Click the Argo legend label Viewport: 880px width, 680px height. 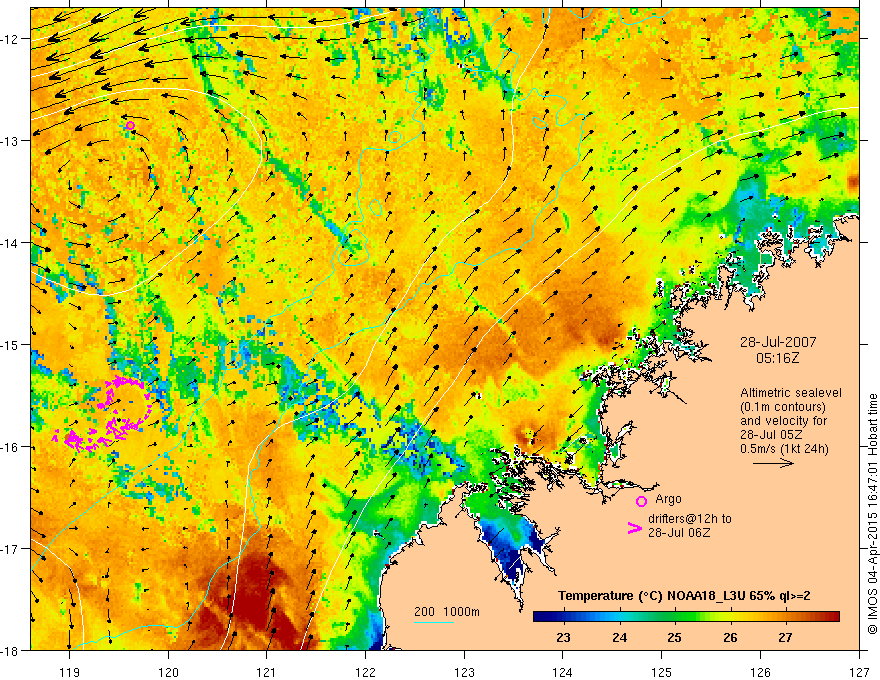pos(668,499)
